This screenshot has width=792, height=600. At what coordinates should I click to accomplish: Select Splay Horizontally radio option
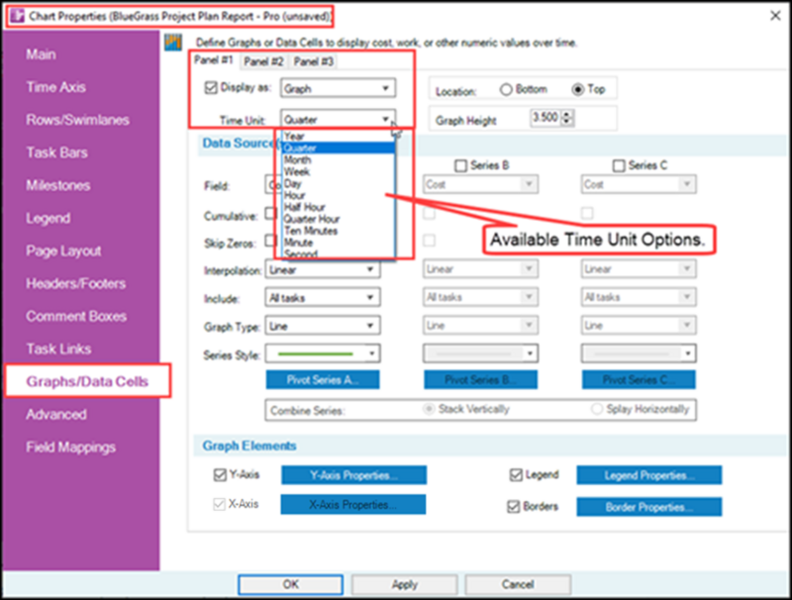pyautogui.click(x=597, y=409)
